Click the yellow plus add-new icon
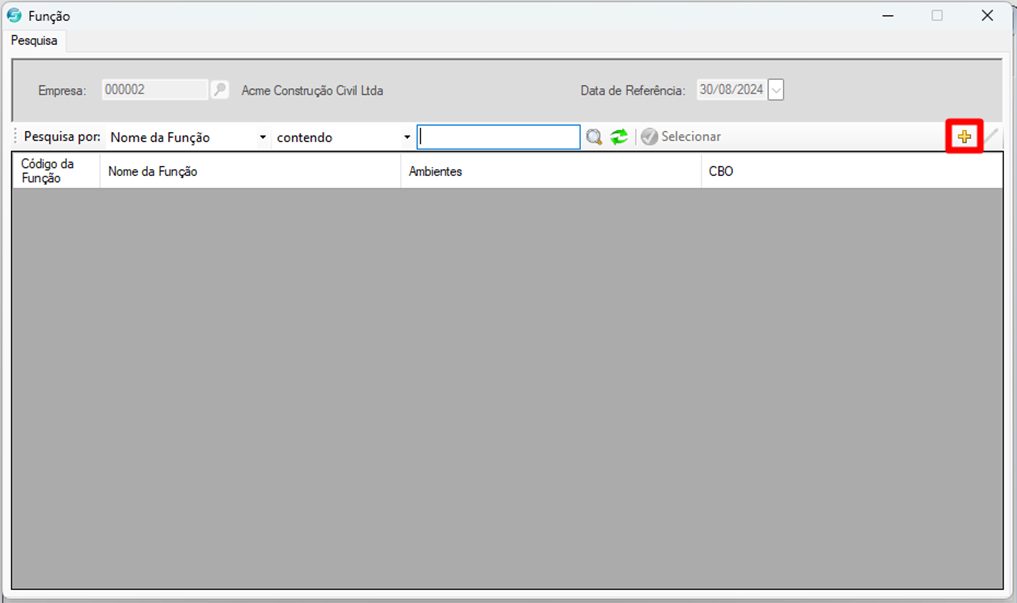 (964, 137)
